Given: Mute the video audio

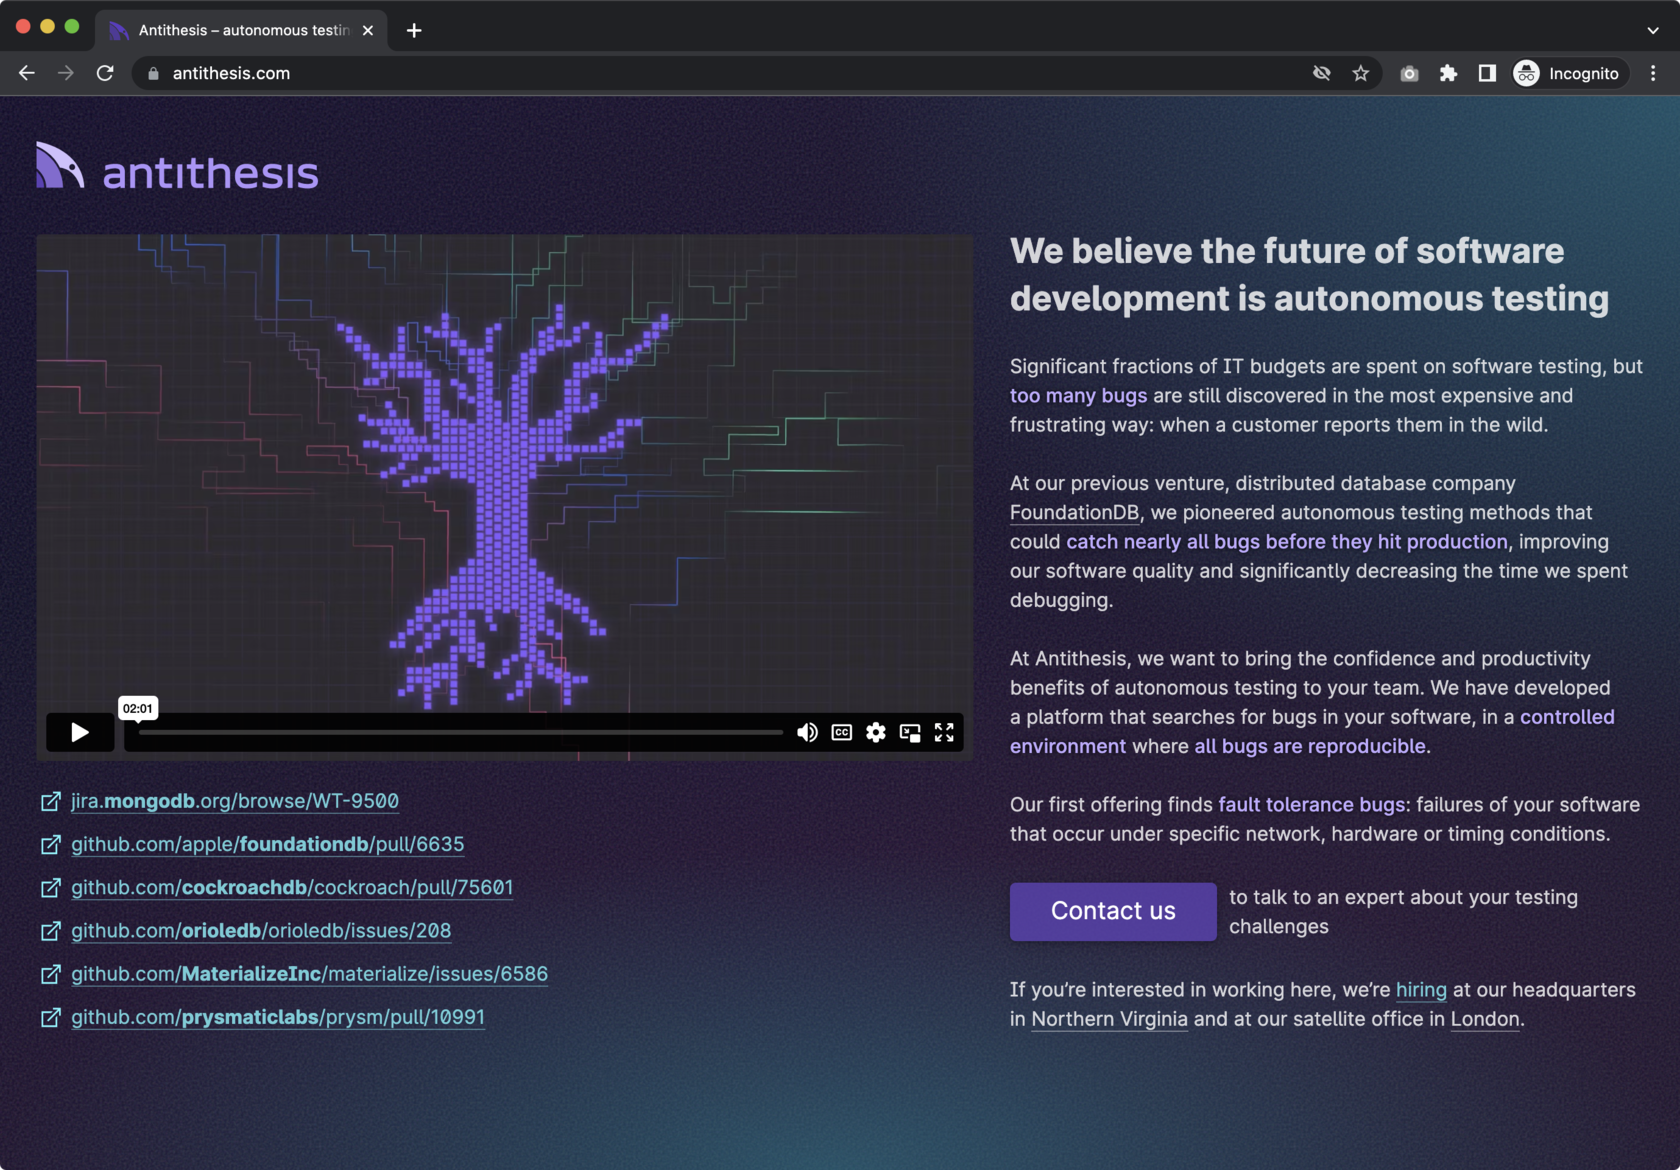Looking at the screenshot, I should [x=807, y=733].
